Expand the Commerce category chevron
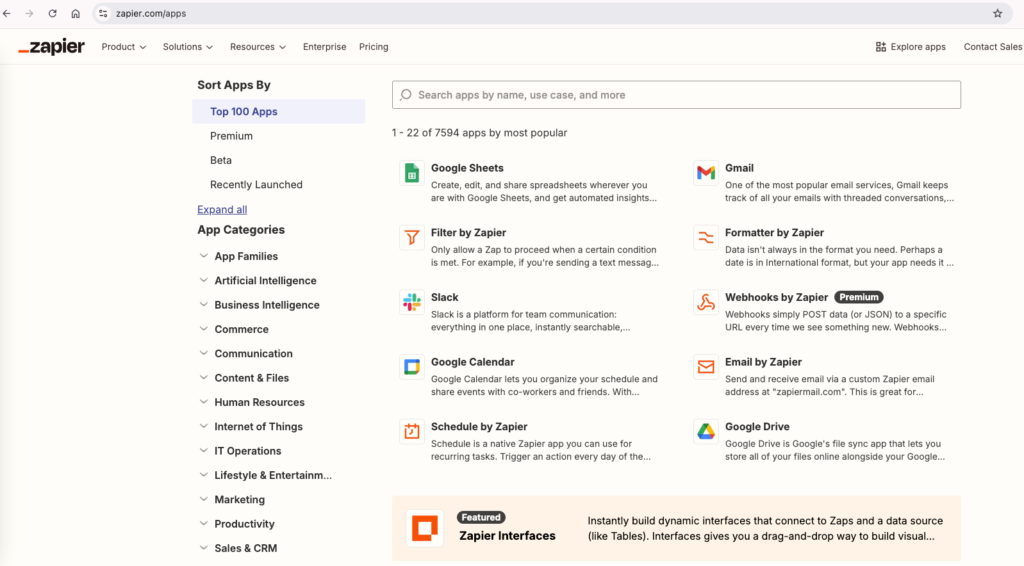The image size is (1024, 566). (204, 329)
